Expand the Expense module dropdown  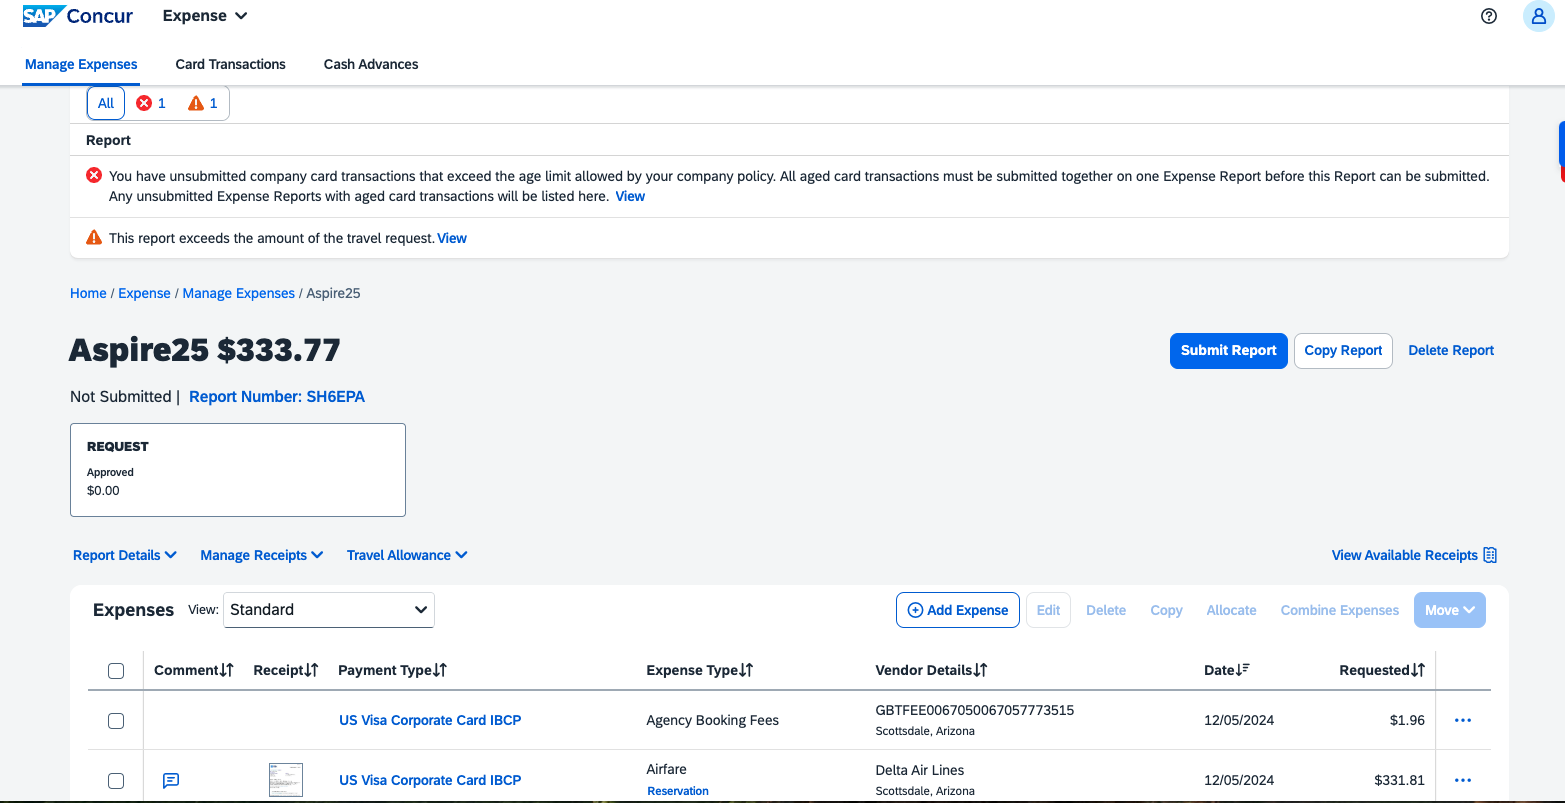[205, 16]
